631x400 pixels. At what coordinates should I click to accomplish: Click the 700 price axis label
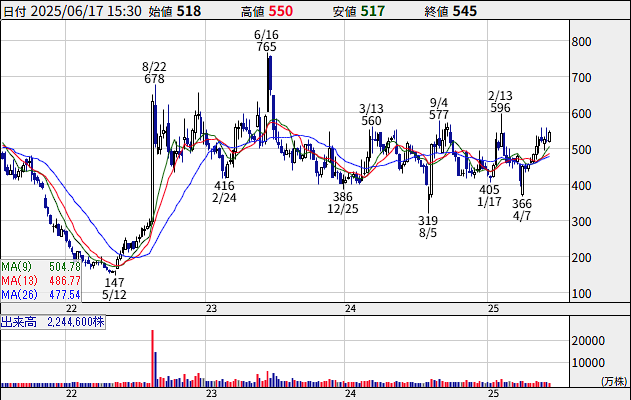coord(582,78)
